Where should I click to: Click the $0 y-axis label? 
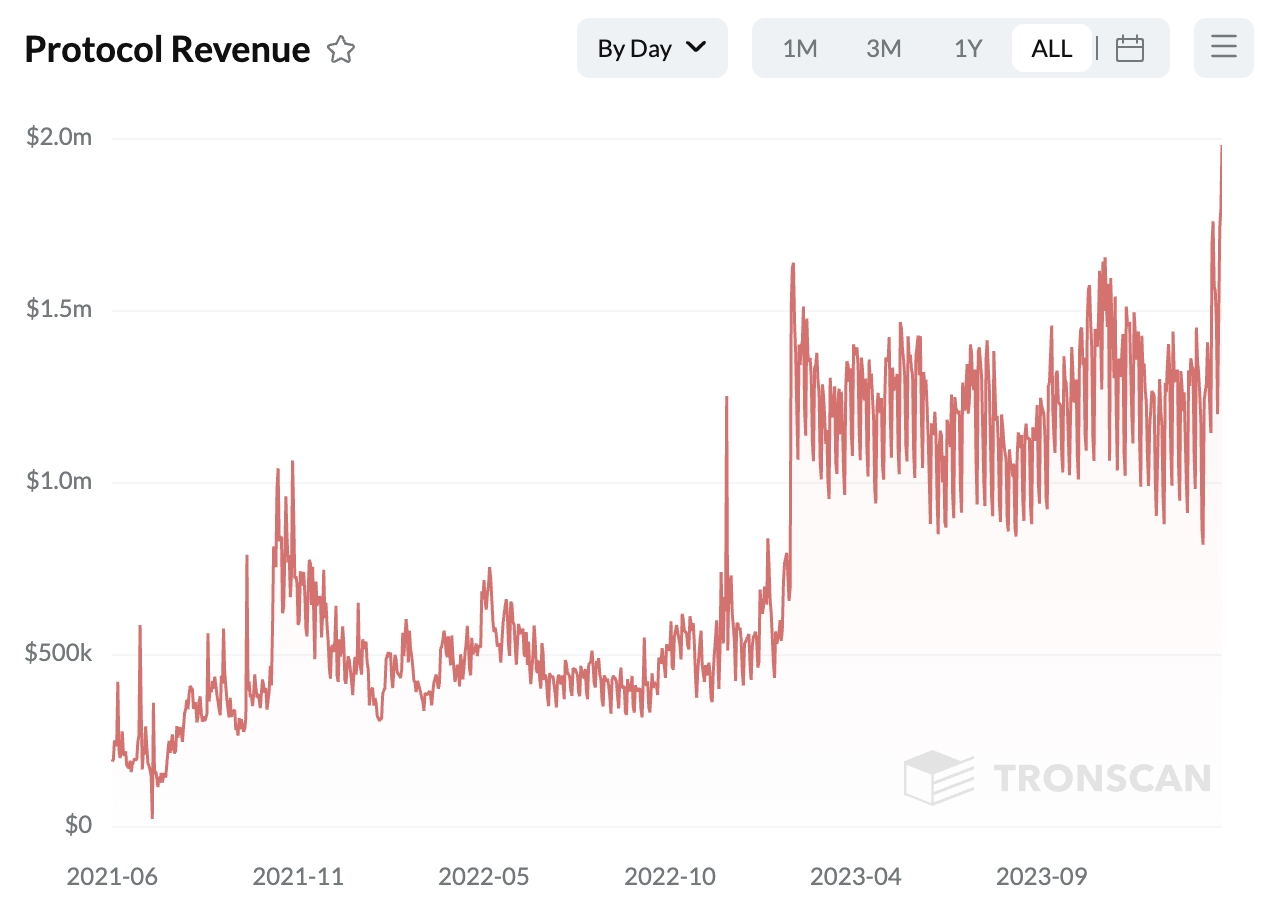(79, 825)
